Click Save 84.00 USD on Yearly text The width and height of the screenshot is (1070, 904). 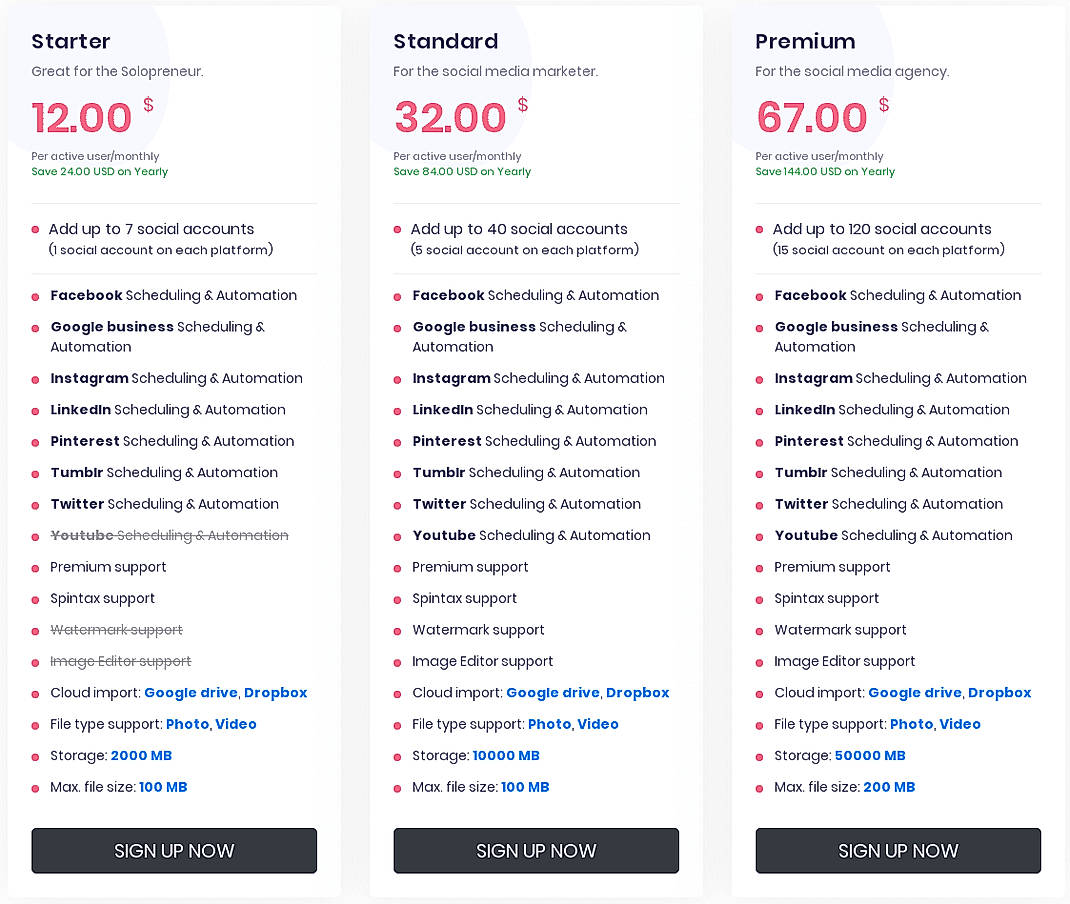click(x=463, y=171)
